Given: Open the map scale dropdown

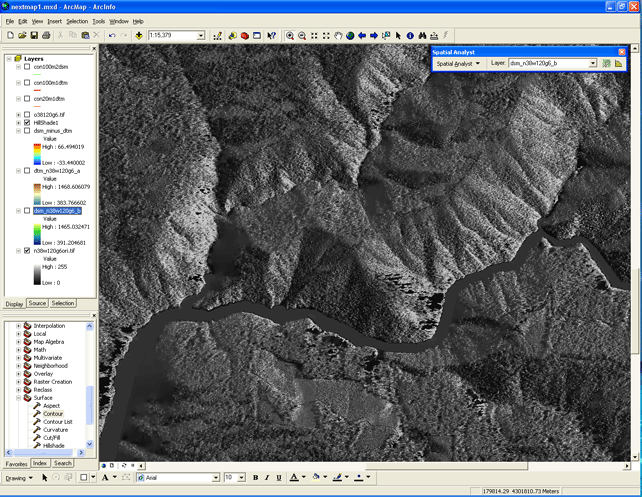Looking at the screenshot, I should 201,36.
